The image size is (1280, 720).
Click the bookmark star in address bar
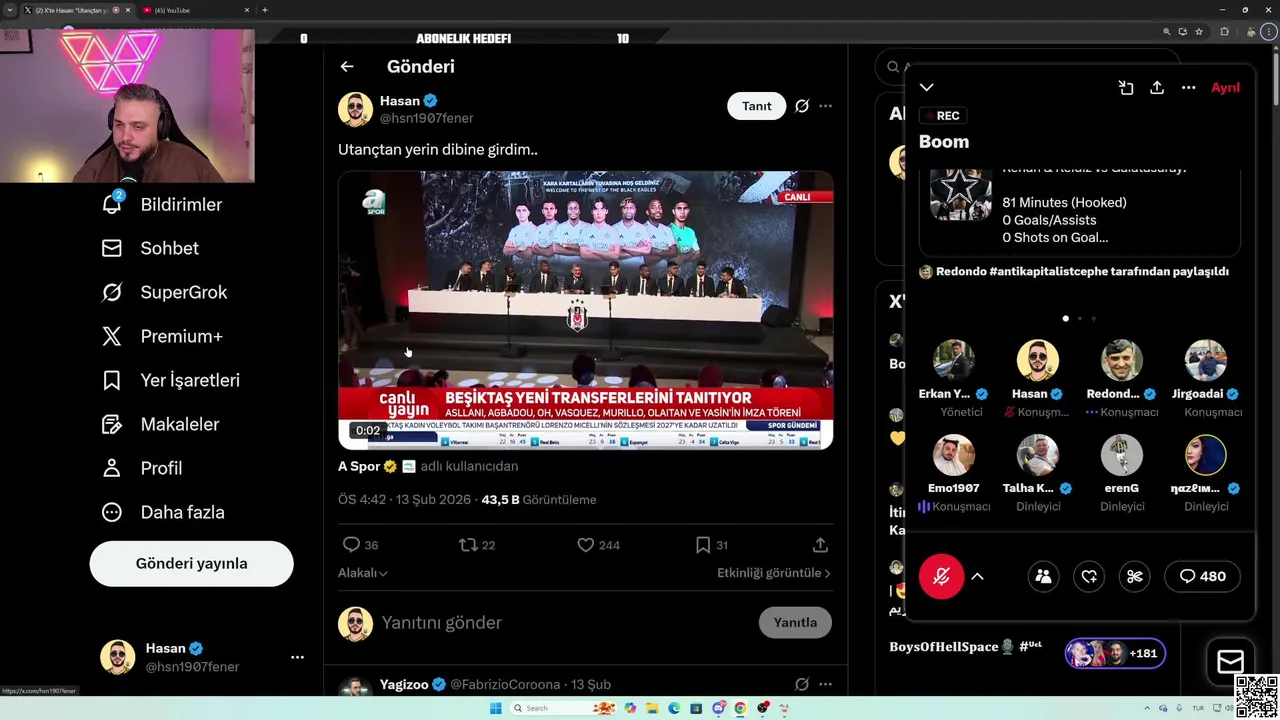click(1199, 32)
